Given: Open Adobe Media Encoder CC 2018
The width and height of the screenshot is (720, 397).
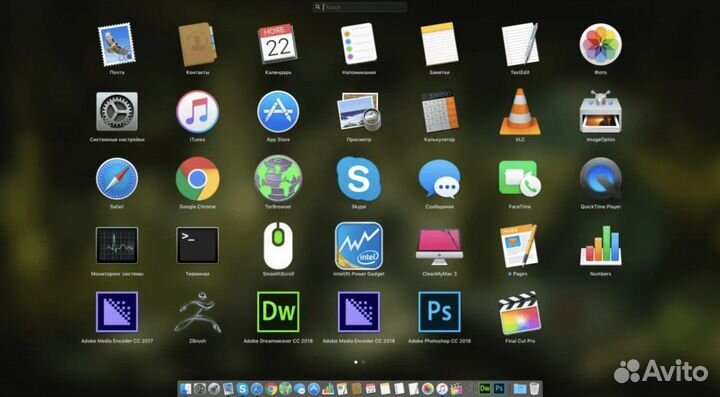Looking at the screenshot, I should tap(359, 312).
